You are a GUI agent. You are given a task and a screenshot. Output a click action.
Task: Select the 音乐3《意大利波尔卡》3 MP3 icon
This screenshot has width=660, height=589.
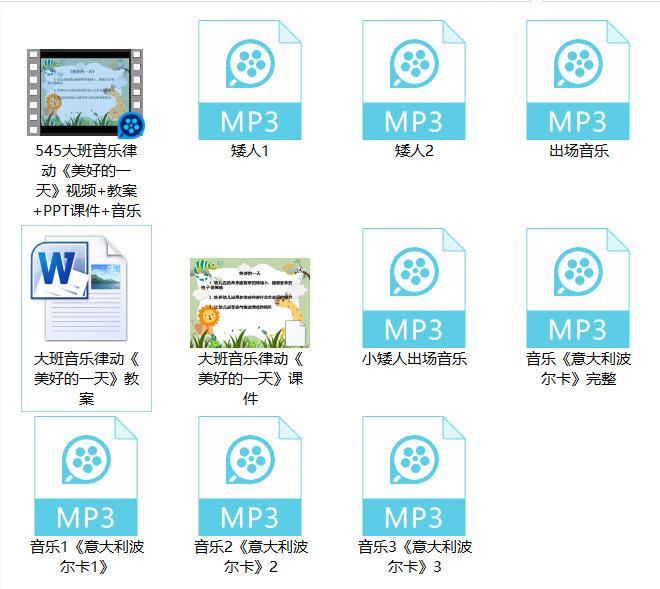coord(414,476)
